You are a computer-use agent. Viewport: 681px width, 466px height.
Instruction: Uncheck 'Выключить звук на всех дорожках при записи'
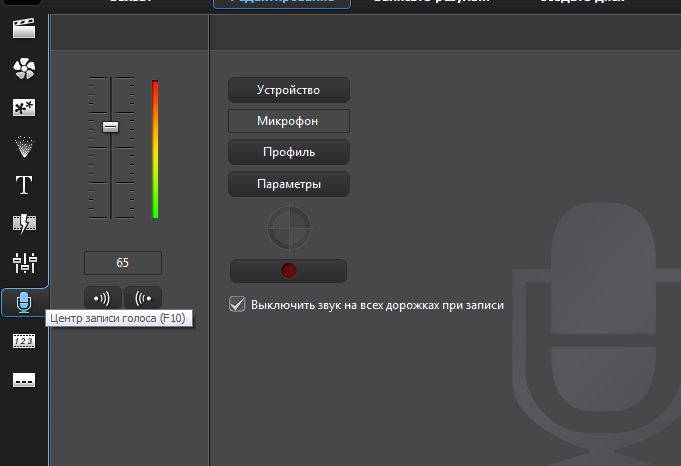(237, 303)
